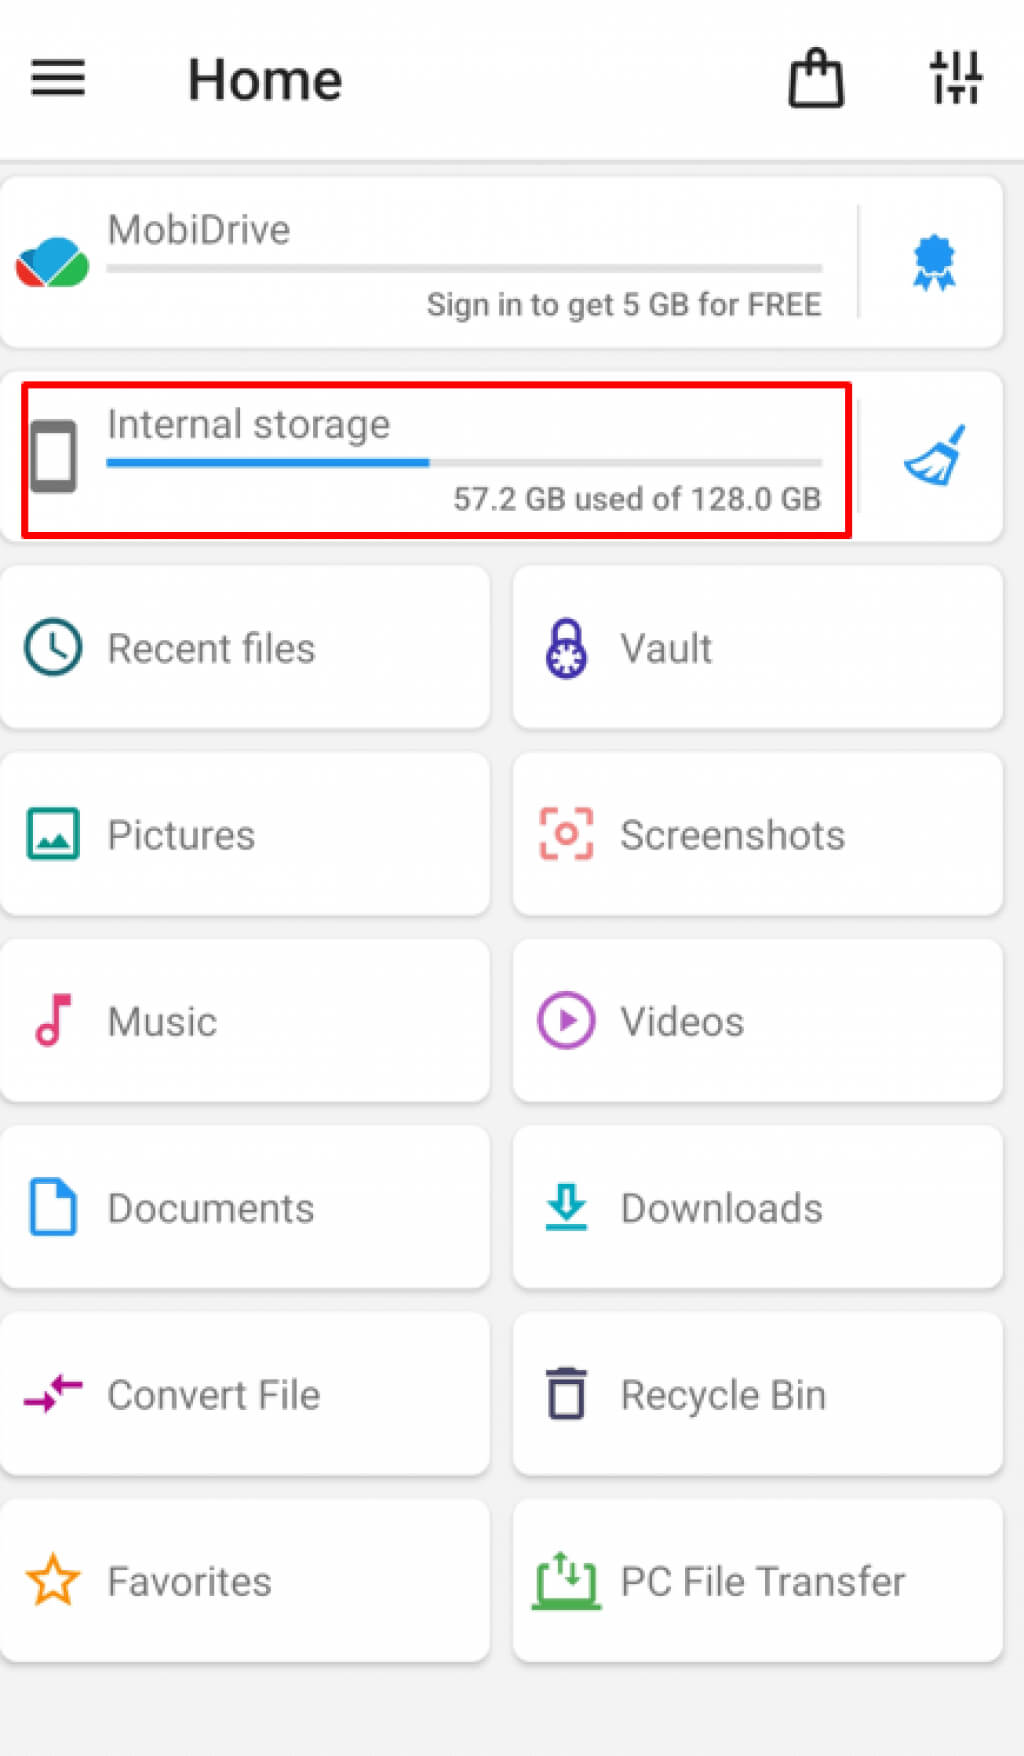Click the Internal storage usage bar
The image size is (1024, 1756).
(x=464, y=463)
